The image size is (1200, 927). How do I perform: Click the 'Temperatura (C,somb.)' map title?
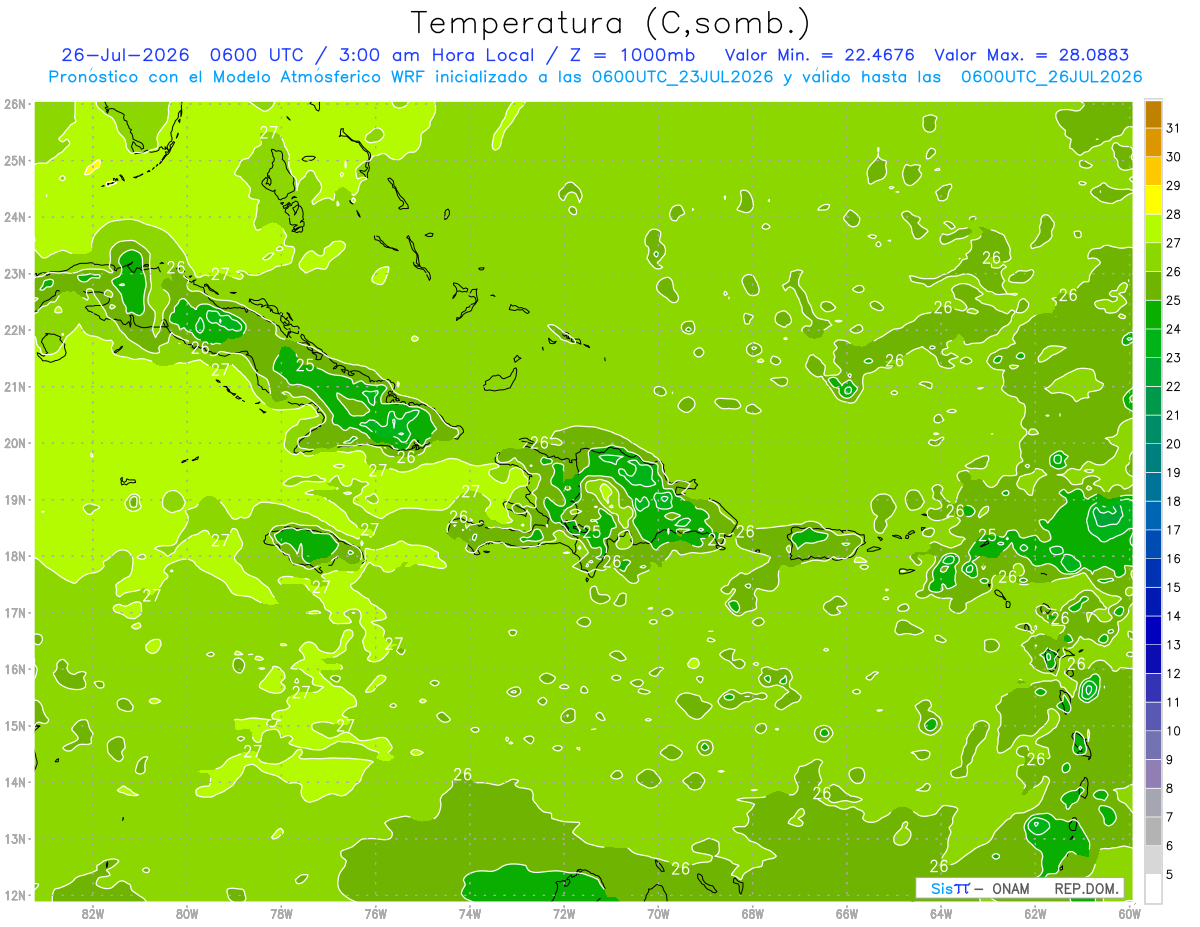pos(610,24)
